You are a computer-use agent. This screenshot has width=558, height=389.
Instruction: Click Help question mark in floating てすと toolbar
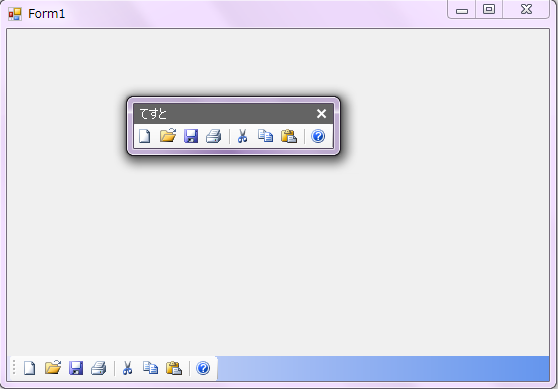coord(318,136)
